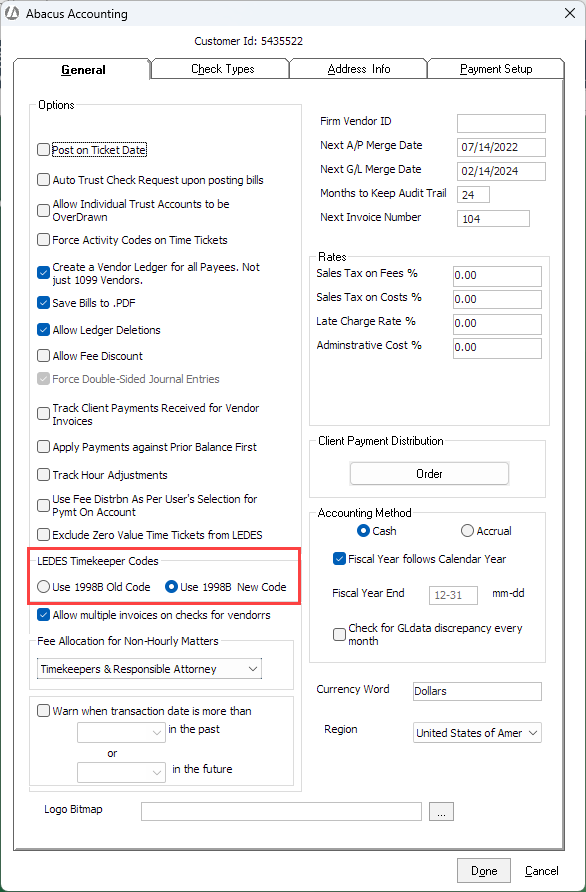Toggle Allow Fee Discount option

[x=43, y=356]
